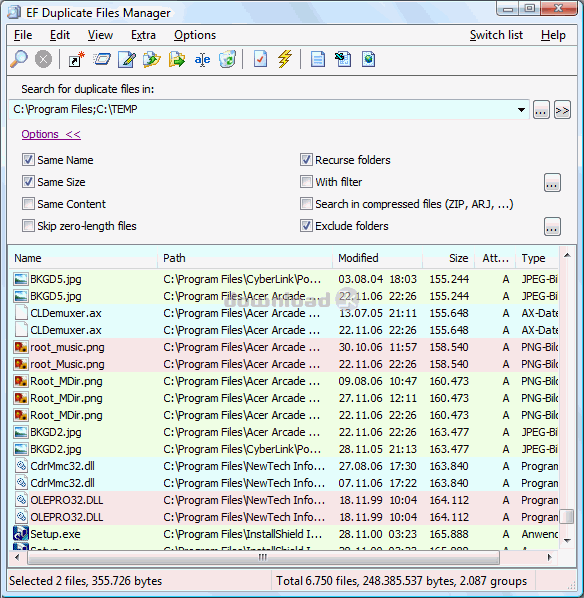Viewport: 584px width, 598px height.
Task: Click the horizontal scrollbar left arrow
Action: coord(18,557)
